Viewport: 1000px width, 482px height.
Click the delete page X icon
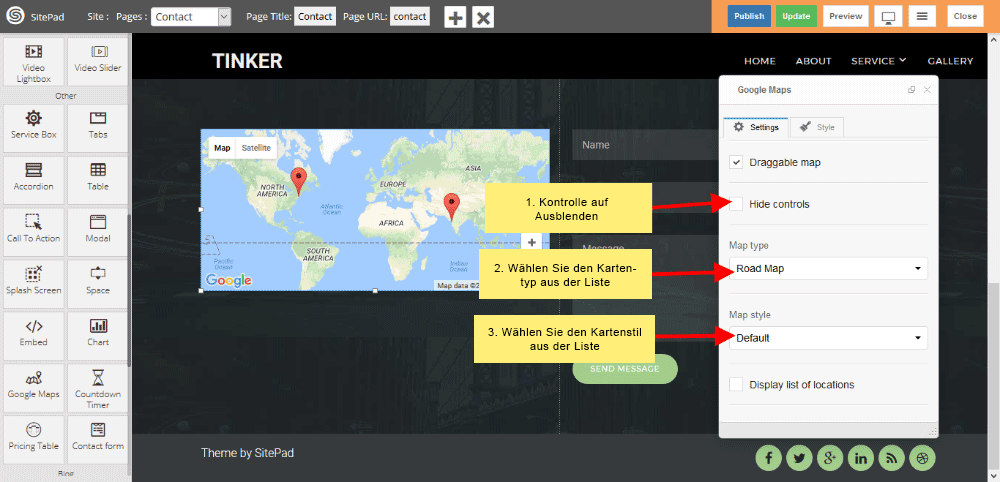tap(483, 17)
